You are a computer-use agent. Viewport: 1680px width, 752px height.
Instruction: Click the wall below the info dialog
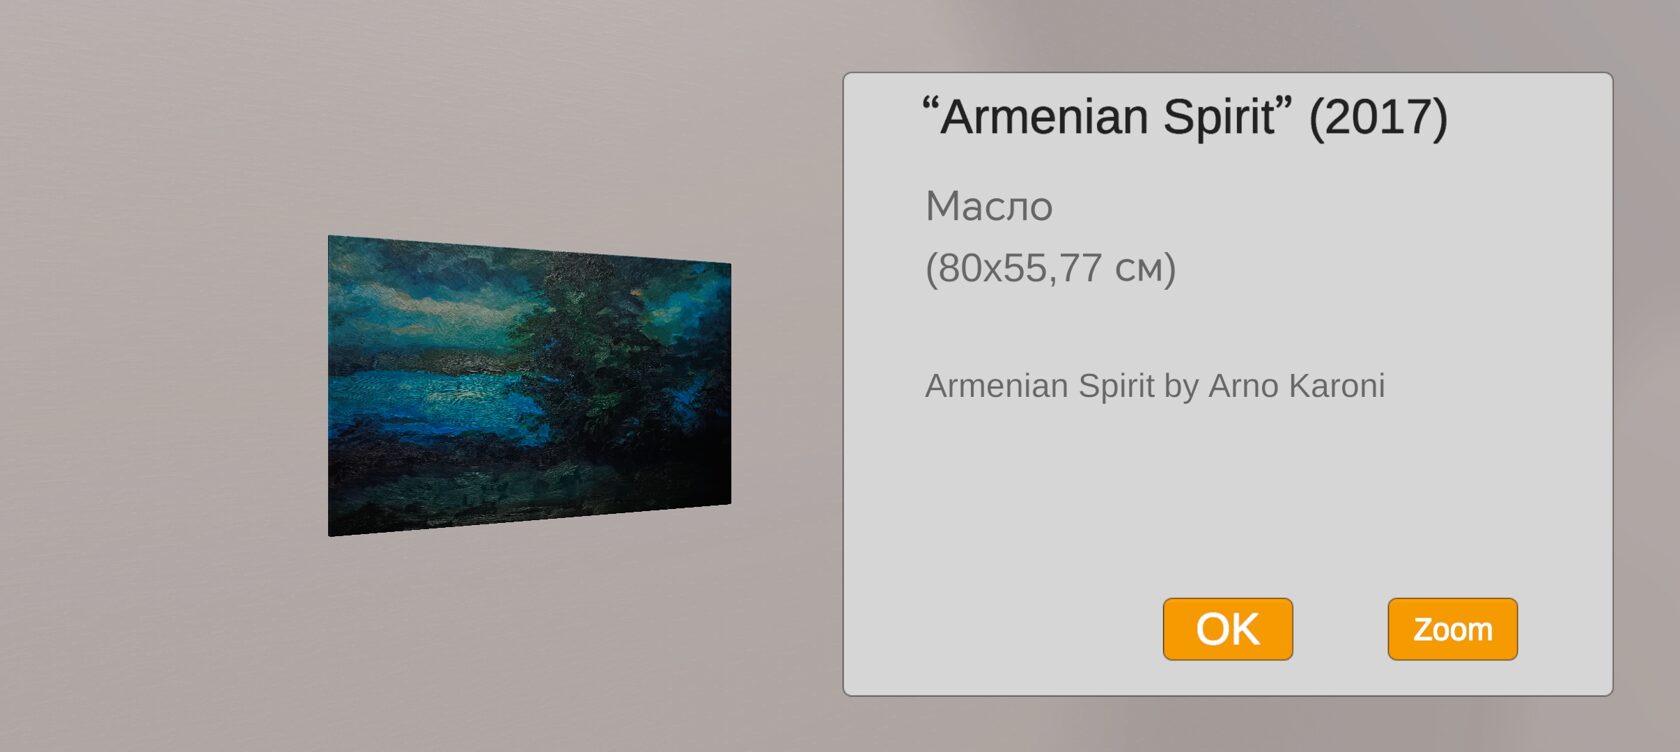pyautogui.click(x=1227, y=724)
